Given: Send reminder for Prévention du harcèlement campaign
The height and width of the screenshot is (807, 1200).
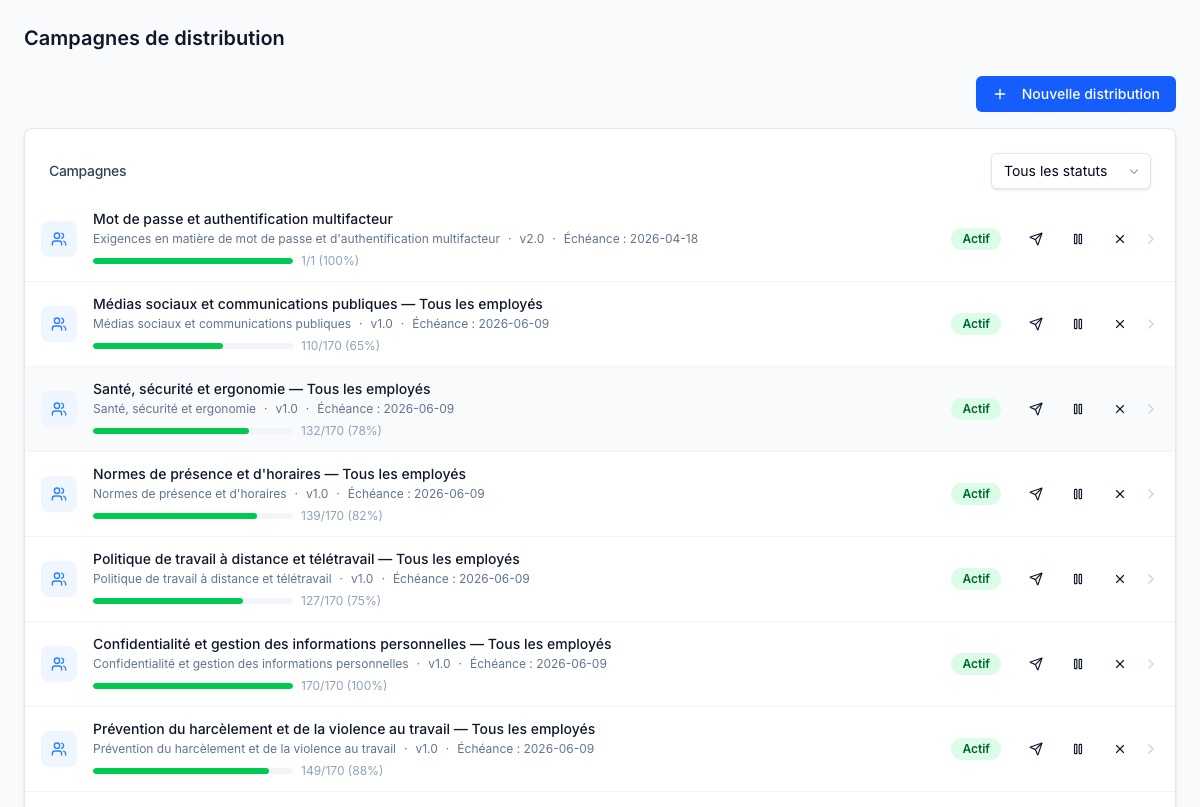Looking at the screenshot, I should (1036, 749).
